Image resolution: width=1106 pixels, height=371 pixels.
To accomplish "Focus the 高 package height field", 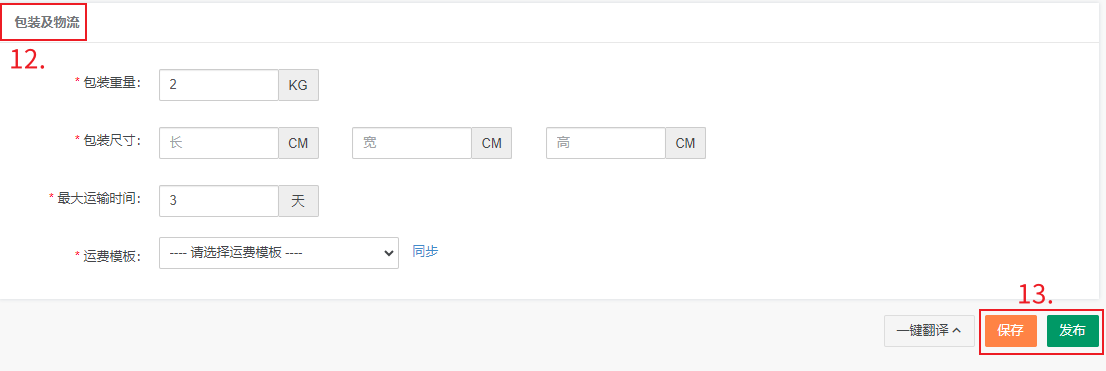I will click(606, 143).
